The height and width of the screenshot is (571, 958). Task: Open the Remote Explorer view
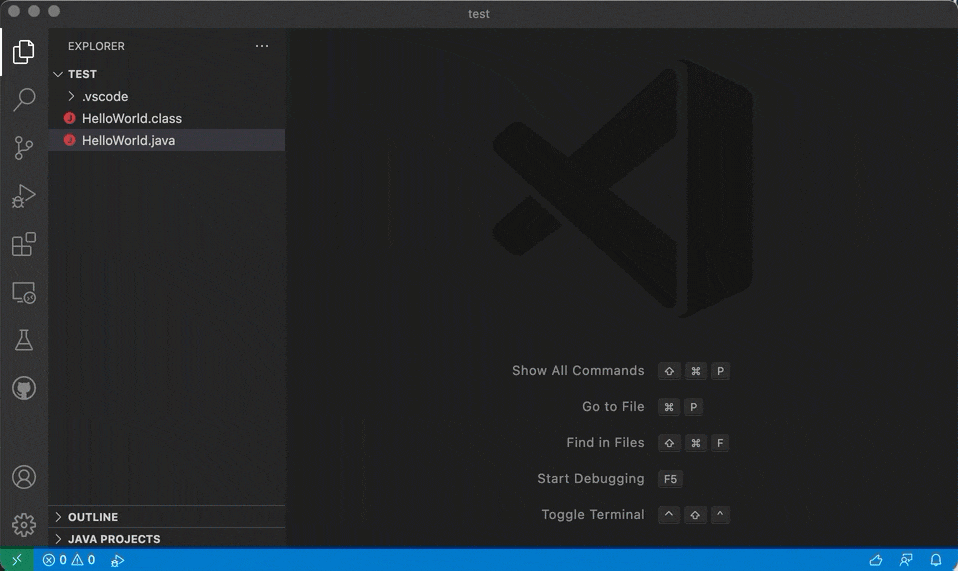[x=24, y=292]
